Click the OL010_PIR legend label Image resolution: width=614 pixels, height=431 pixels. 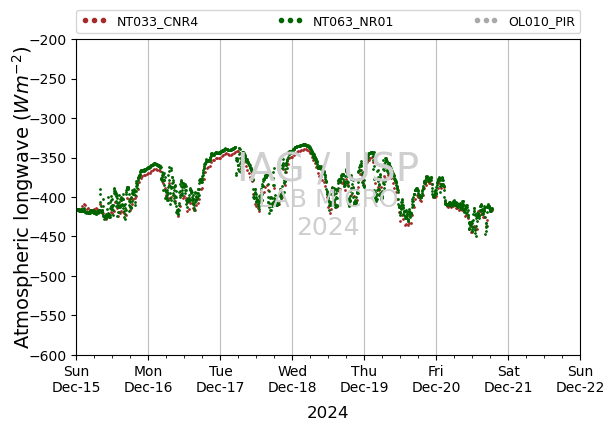[542, 22]
